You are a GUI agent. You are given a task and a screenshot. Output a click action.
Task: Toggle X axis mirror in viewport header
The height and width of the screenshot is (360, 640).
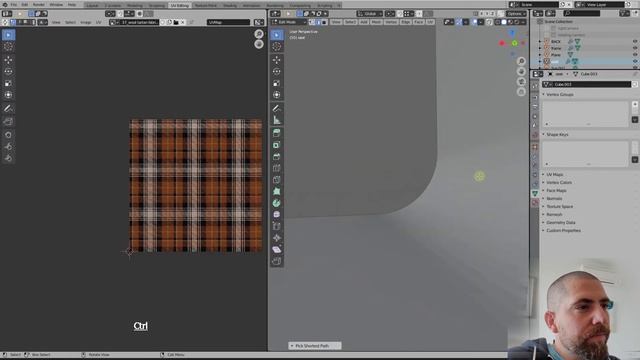click(481, 13)
